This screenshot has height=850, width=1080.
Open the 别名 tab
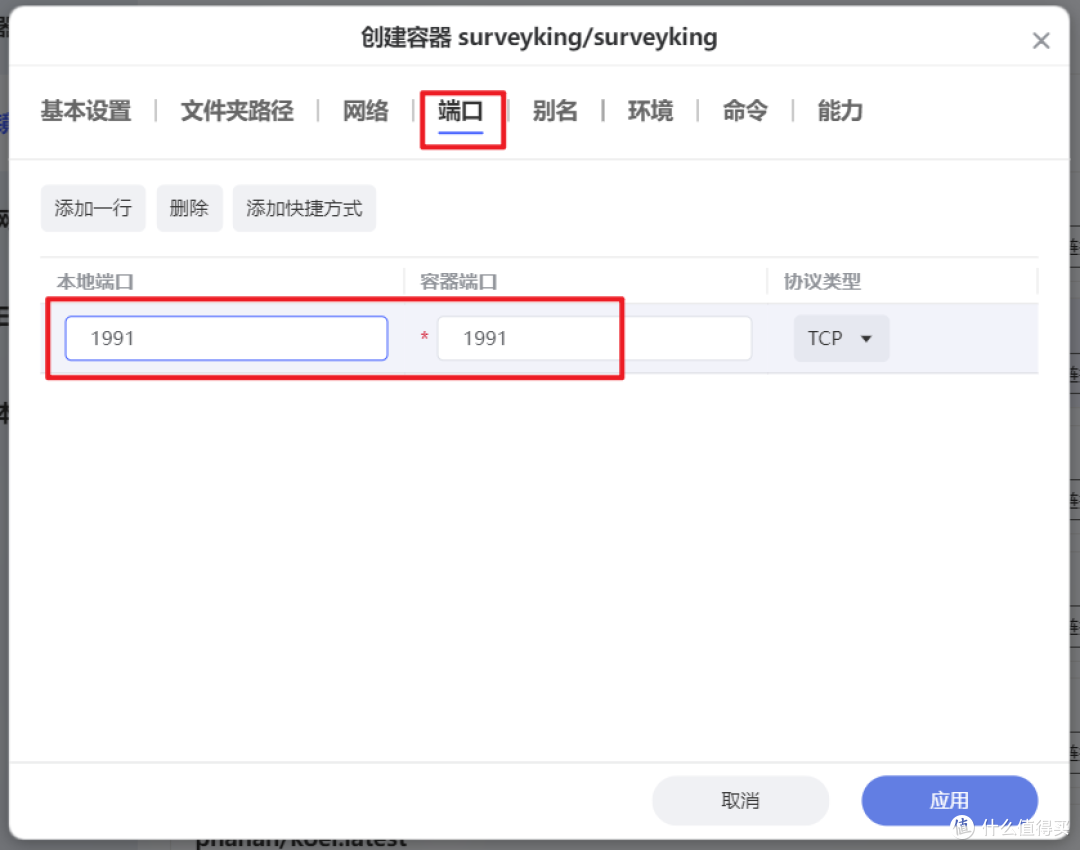coord(555,111)
